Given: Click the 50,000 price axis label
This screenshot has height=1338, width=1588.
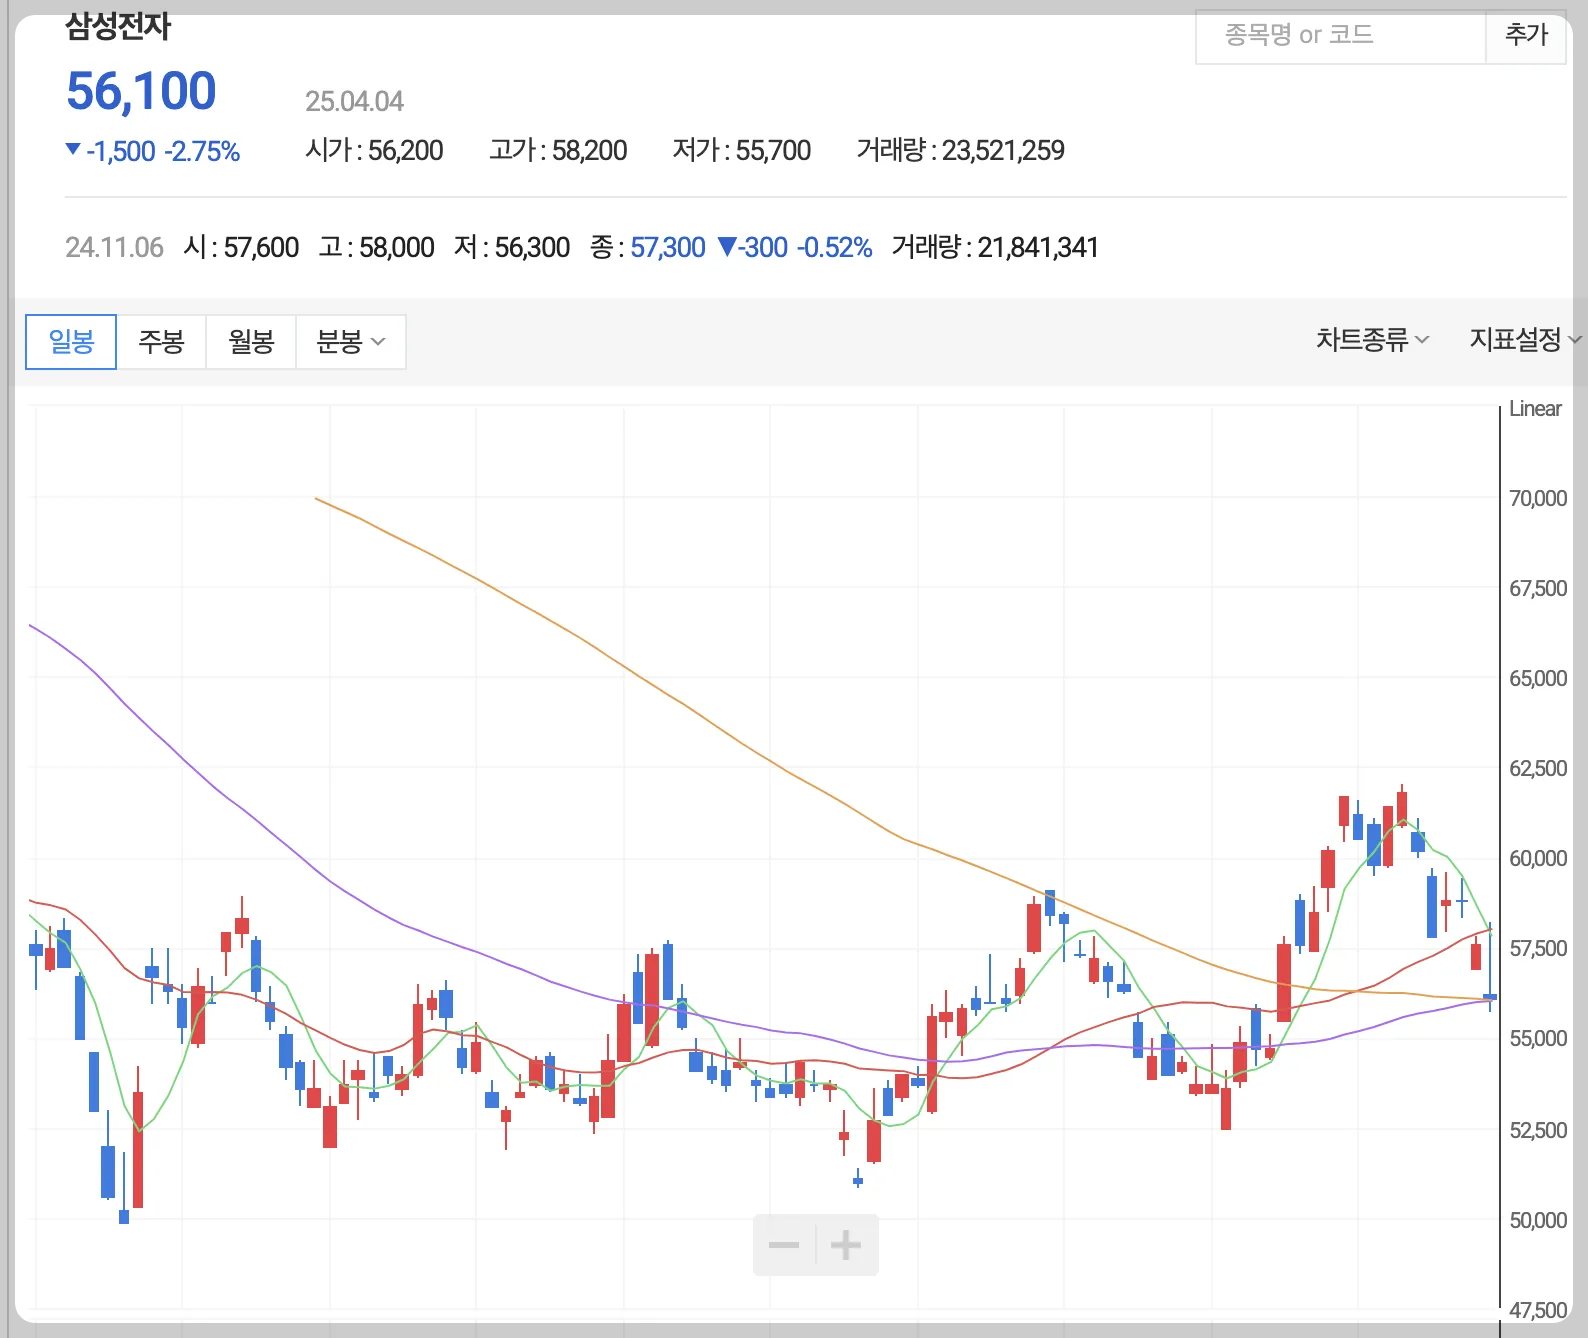Looking at the screenshot, I should (x=1538, y=1220).
